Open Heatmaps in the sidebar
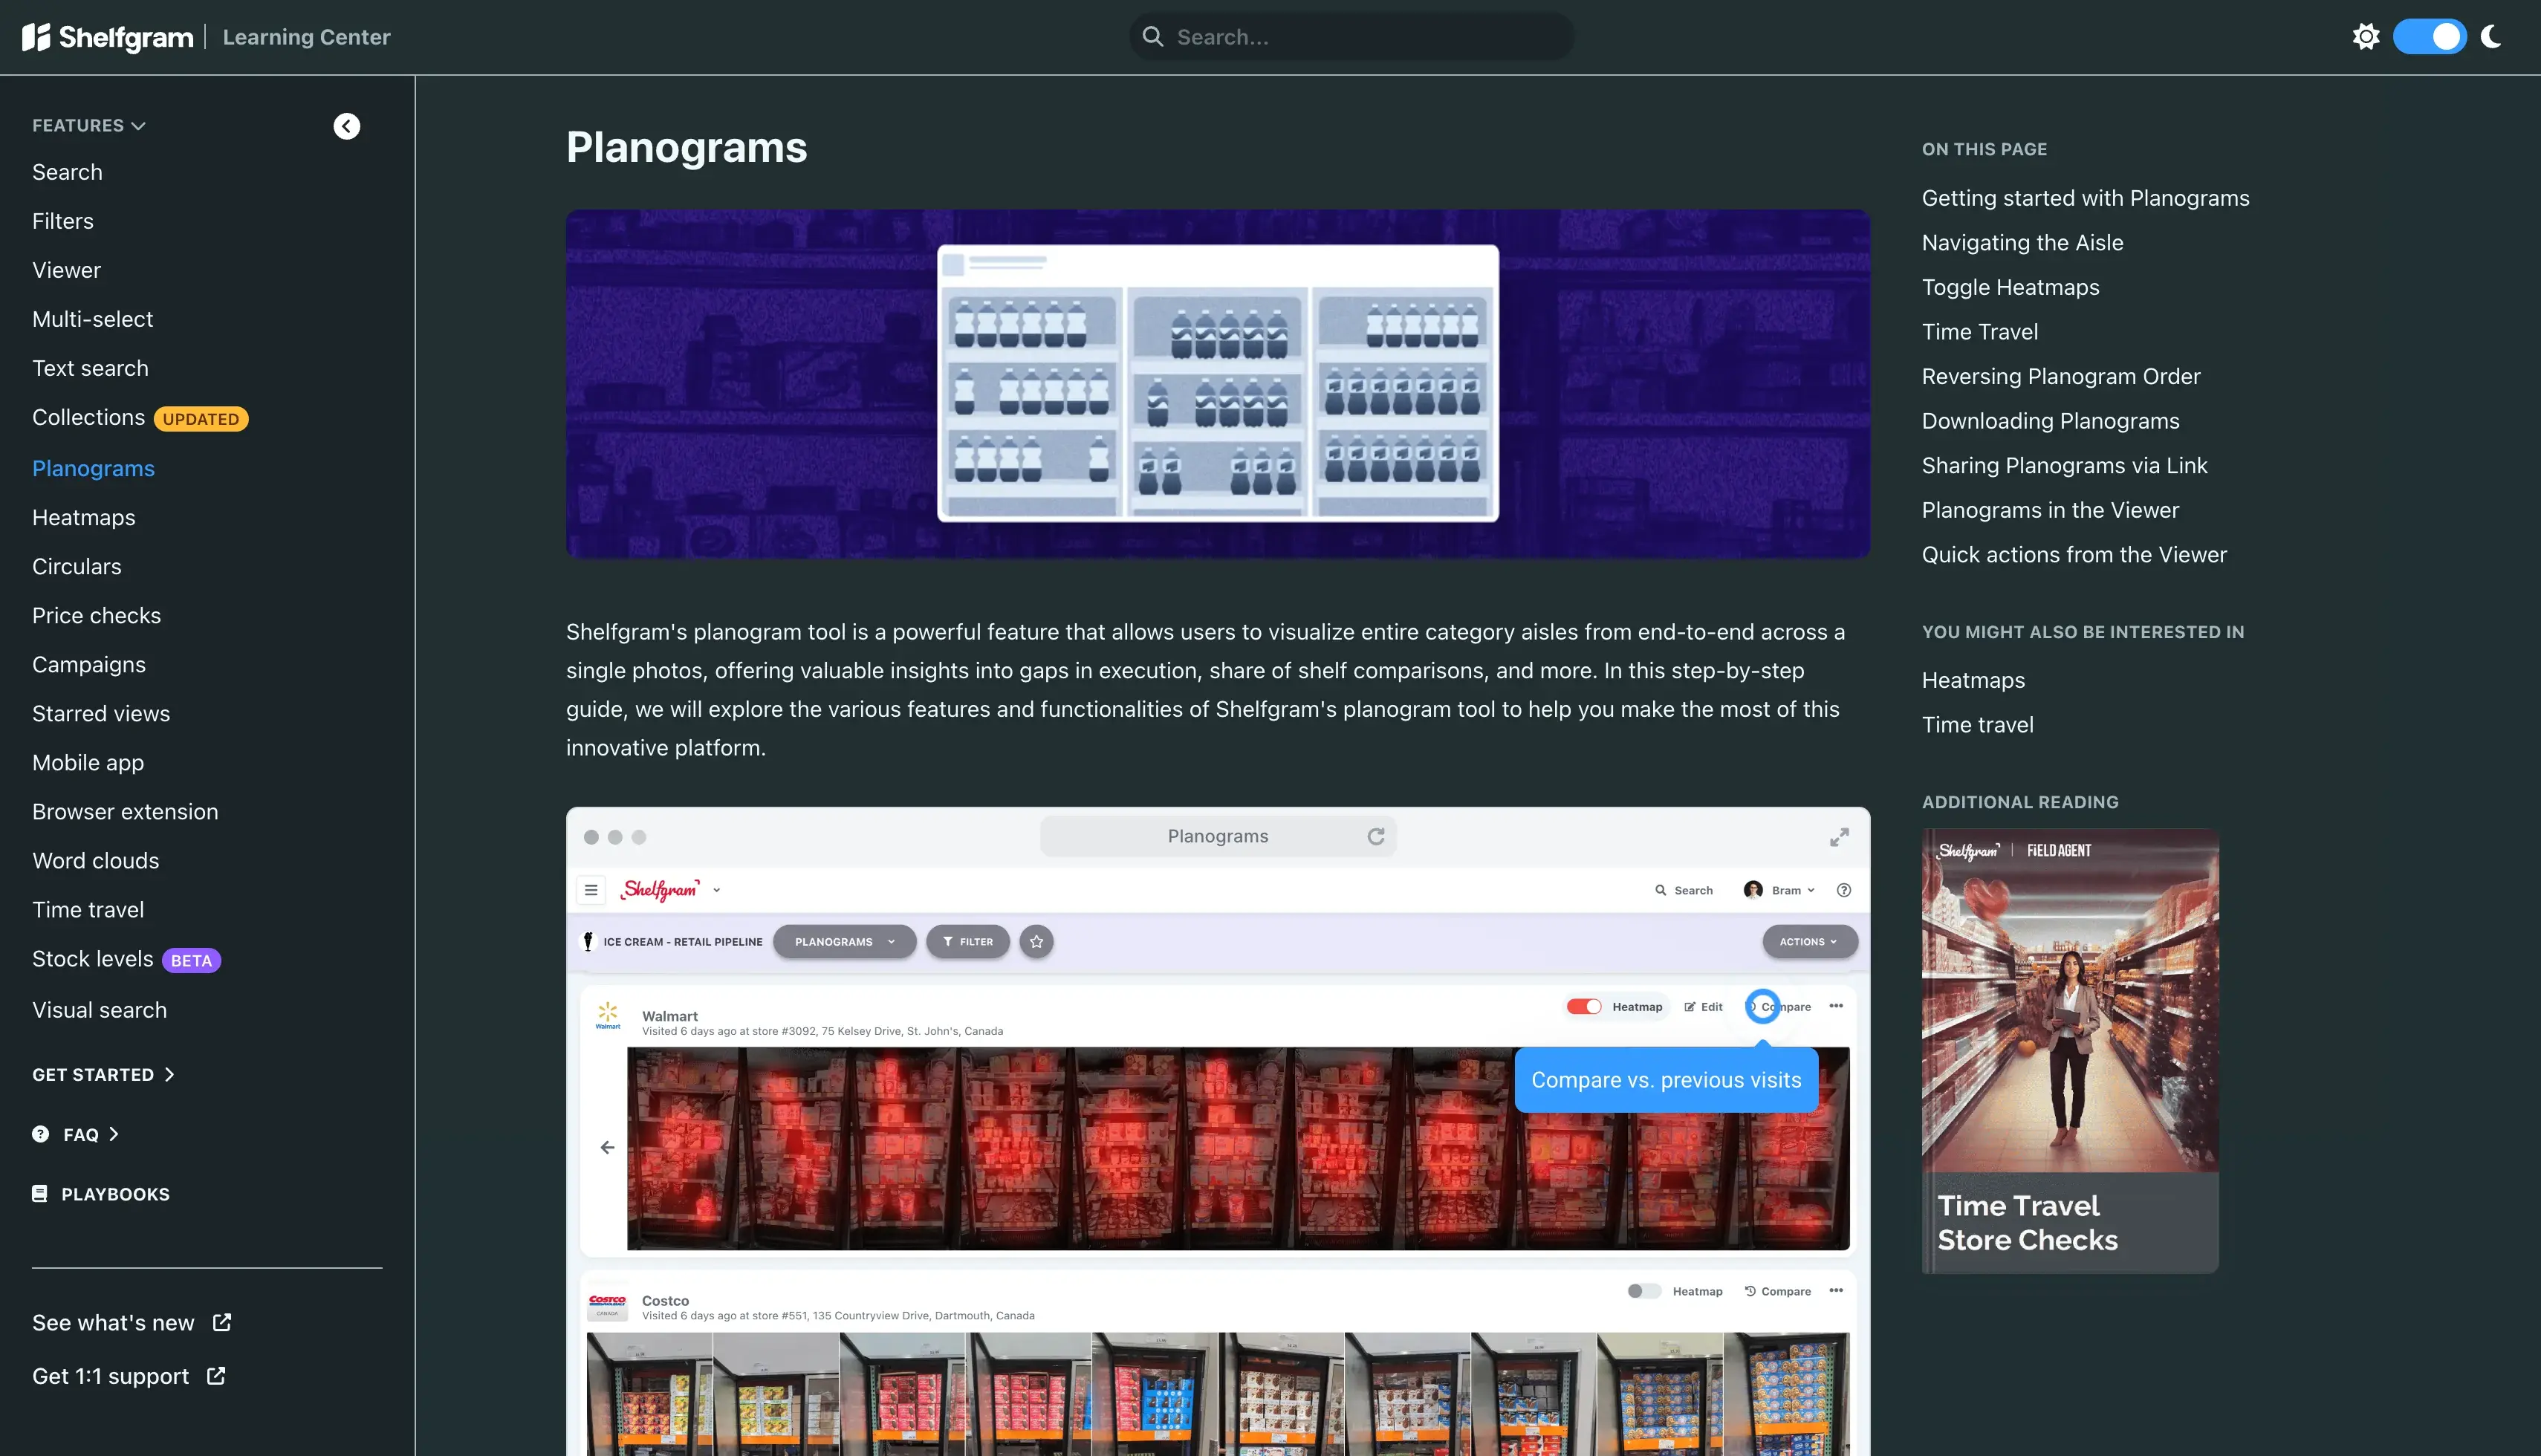Image resolution: width=2541 pixels, height=1456 pixels. [83, 517]
